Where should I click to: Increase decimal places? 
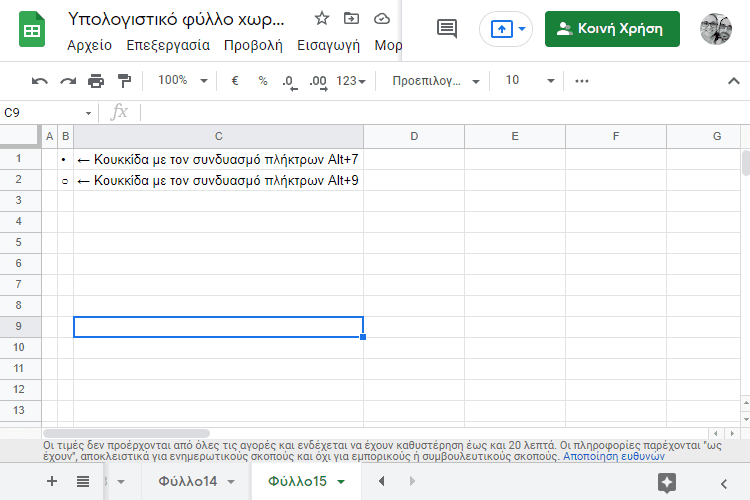point(319,81)
